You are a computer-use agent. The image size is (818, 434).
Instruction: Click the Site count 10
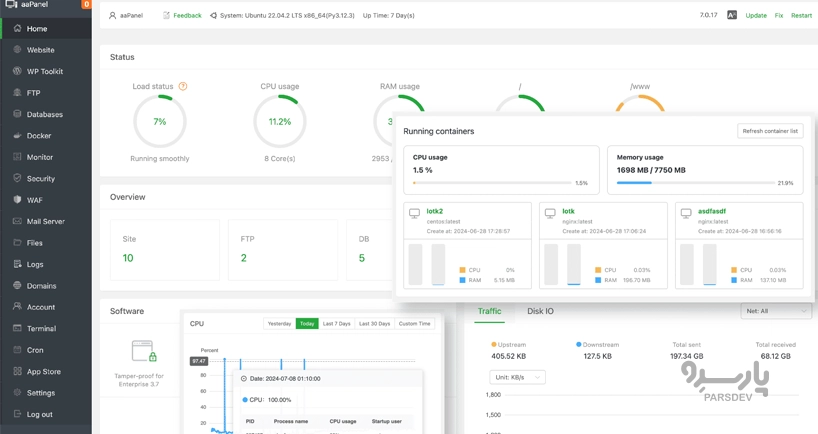(128, 258)
